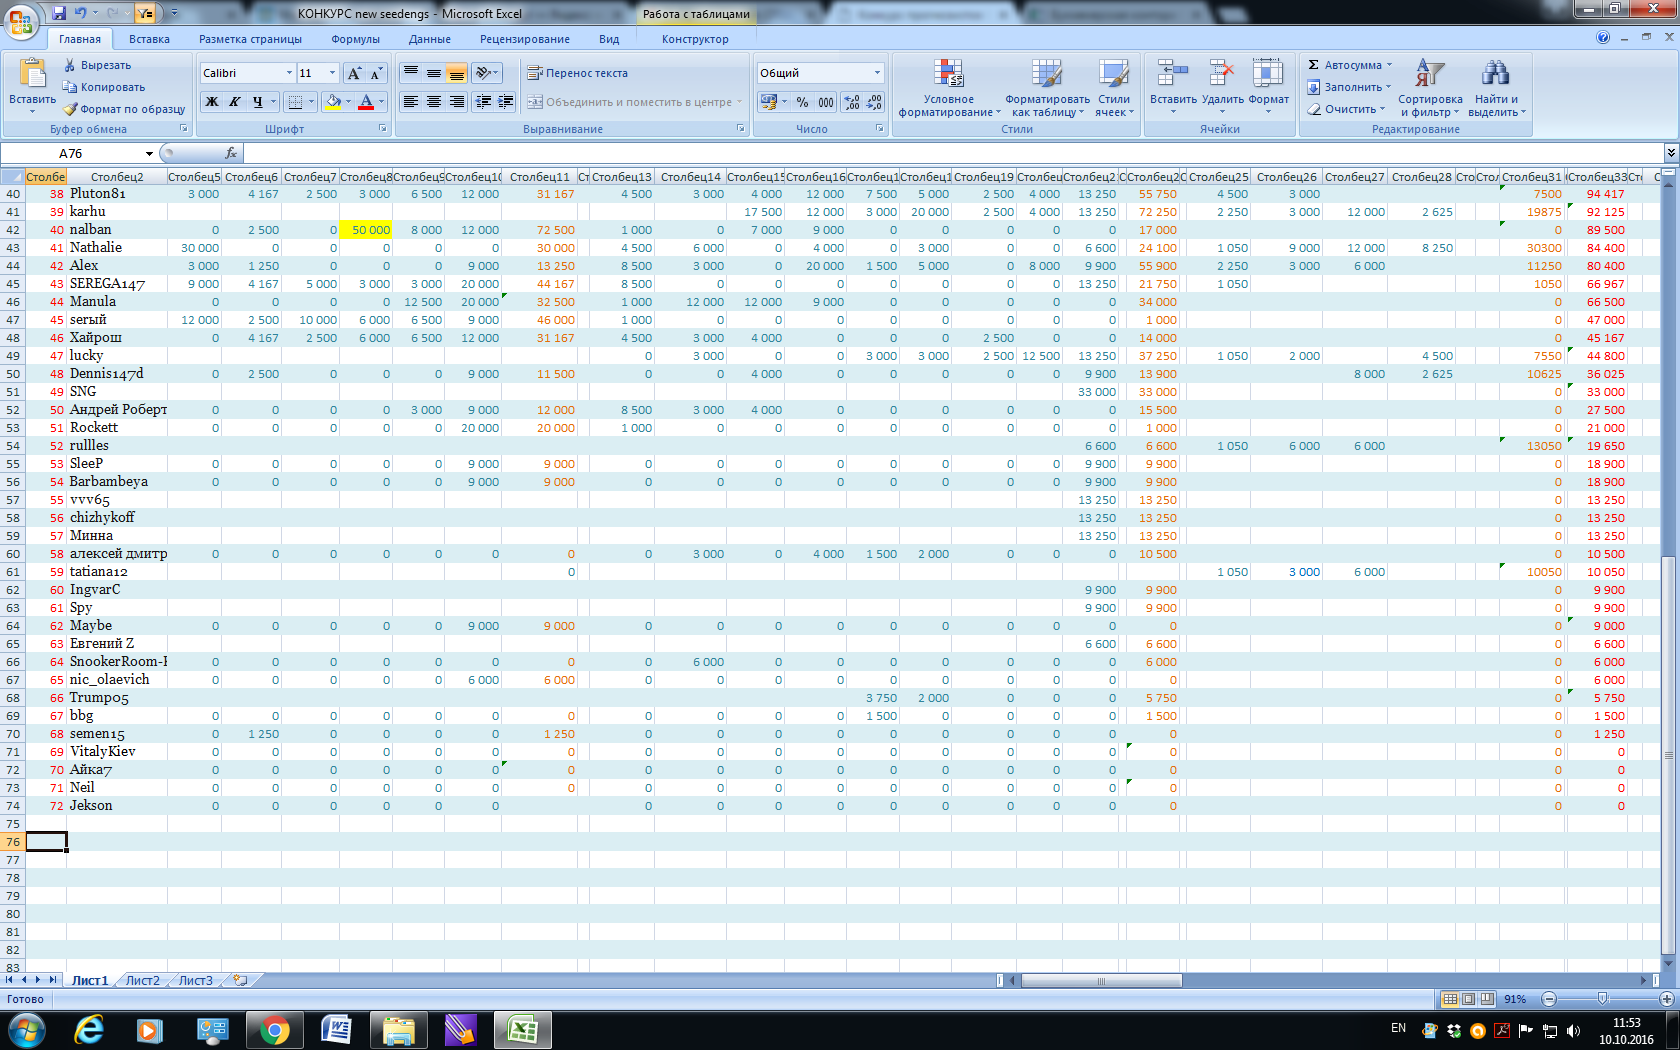Click the yellow fill color swatch
The width and height of the screenshot is (1680, 1050).
[x=333, y=102]
